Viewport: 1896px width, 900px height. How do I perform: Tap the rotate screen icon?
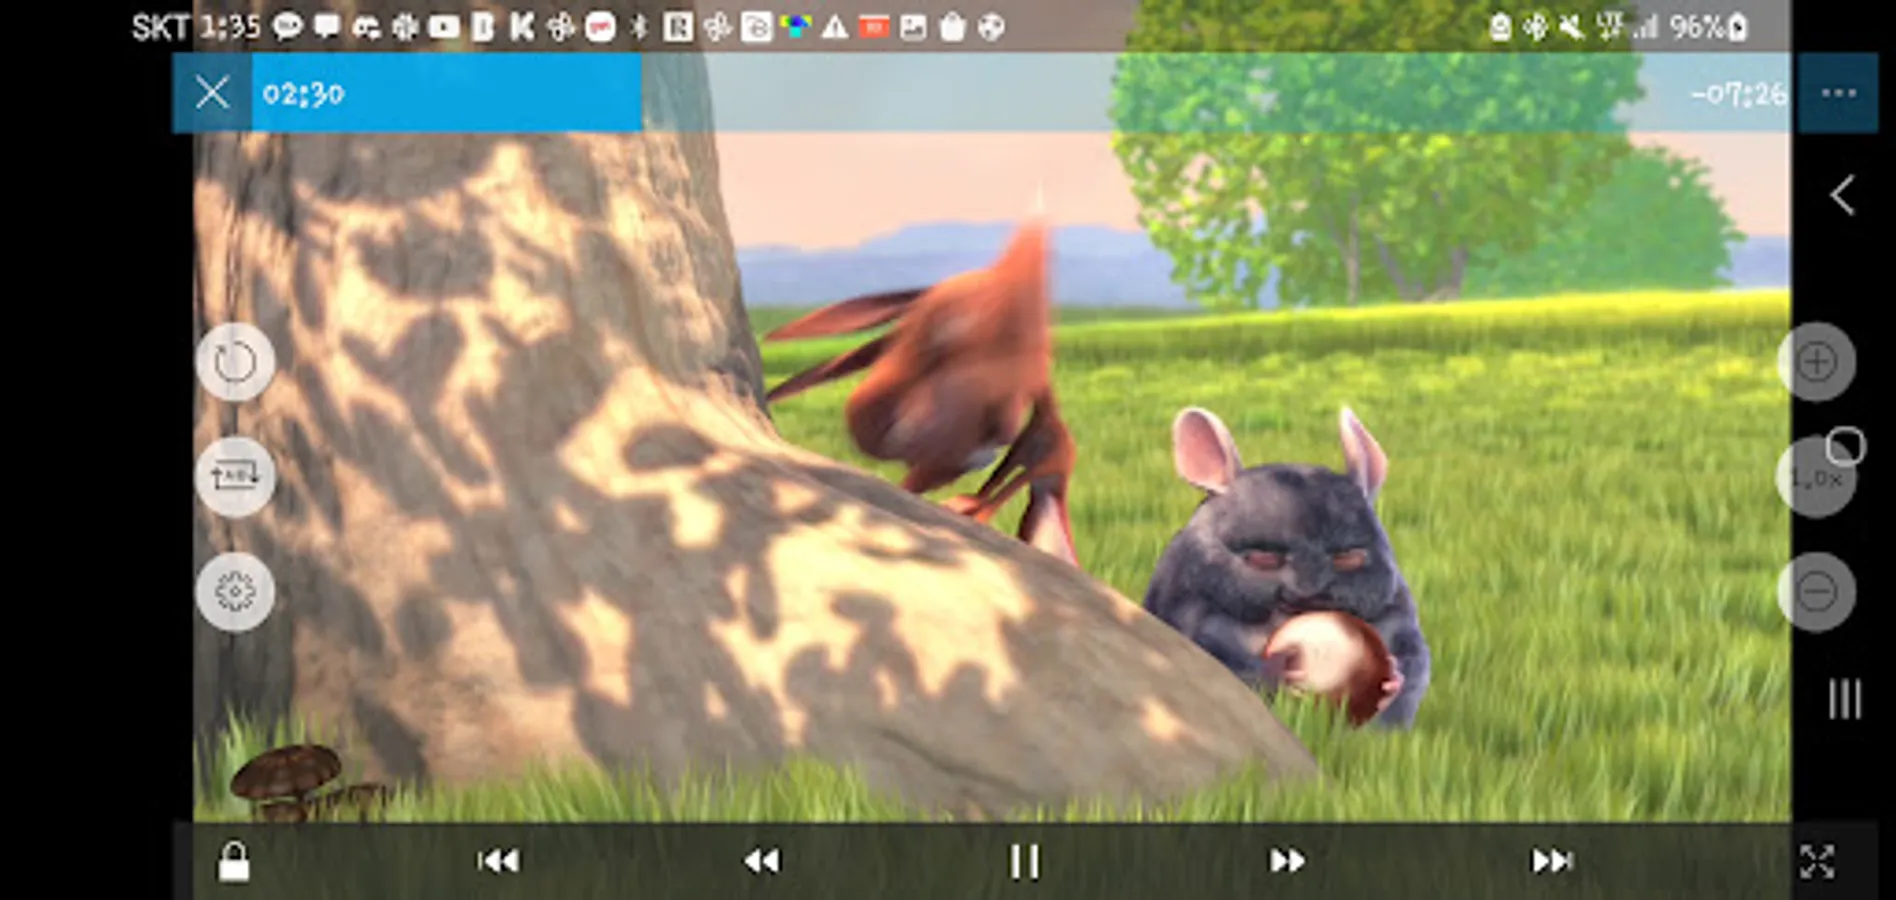(235, 362)
